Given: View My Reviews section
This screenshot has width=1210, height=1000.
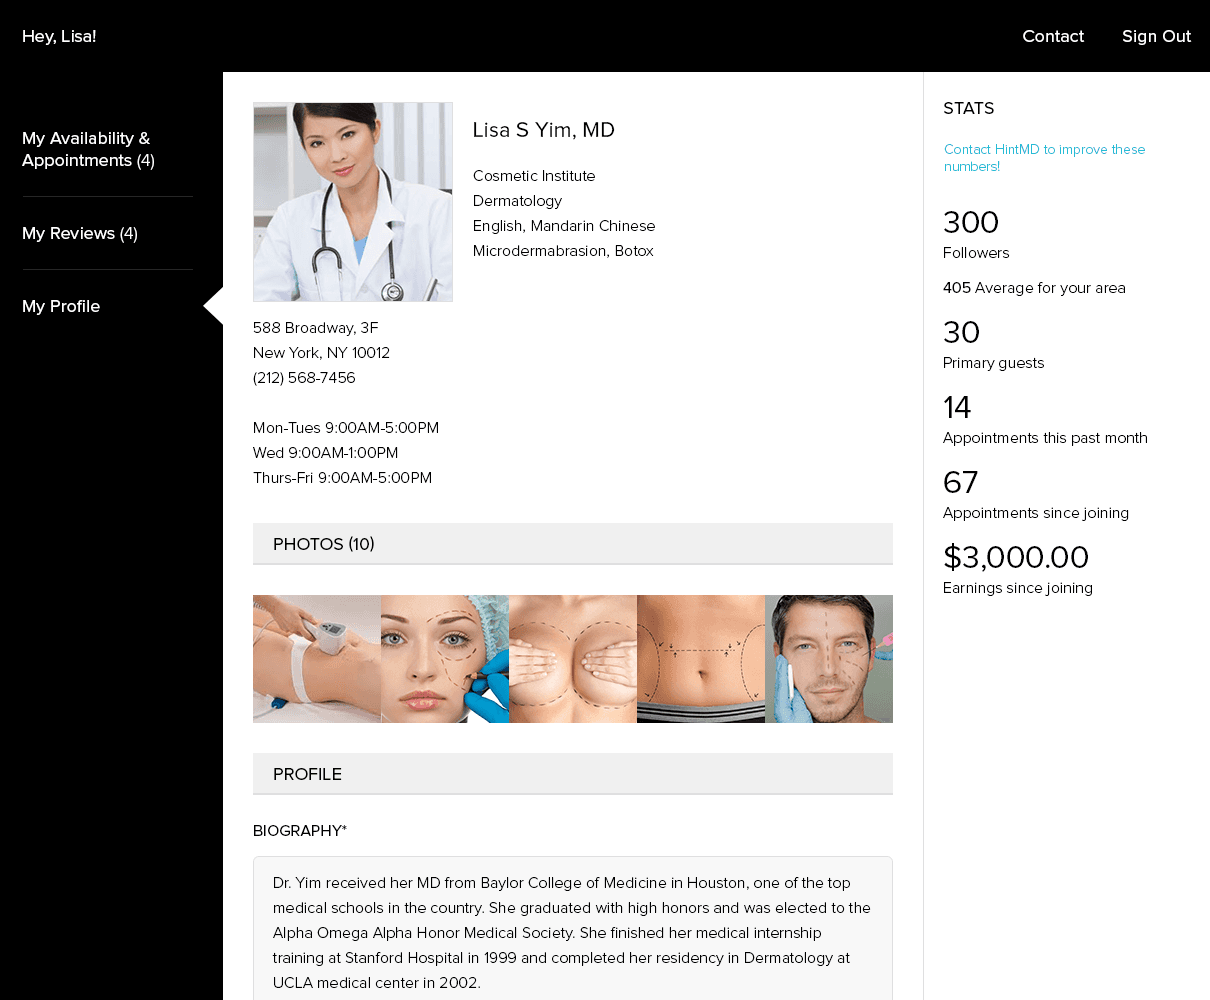Looking at the screenshot, I should 79,233.
